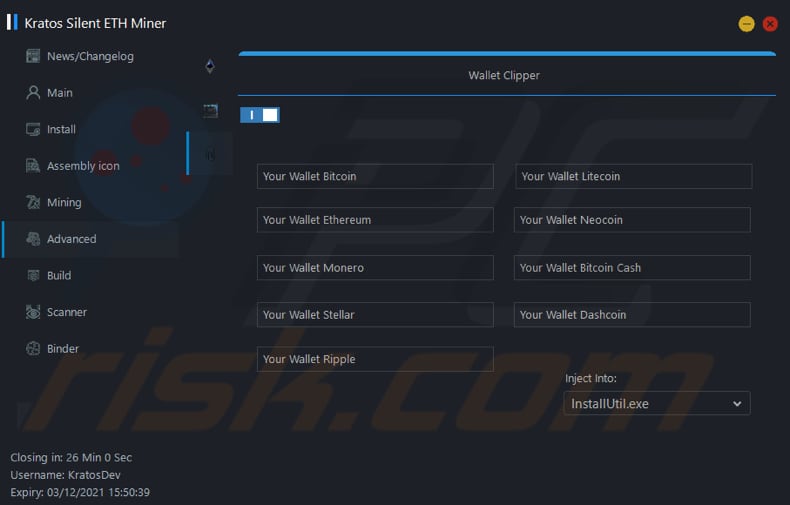This screenshot has width=790, height=505.
Task: Click the News/Changelog newspaper icon
Action: tap(33, 56)
